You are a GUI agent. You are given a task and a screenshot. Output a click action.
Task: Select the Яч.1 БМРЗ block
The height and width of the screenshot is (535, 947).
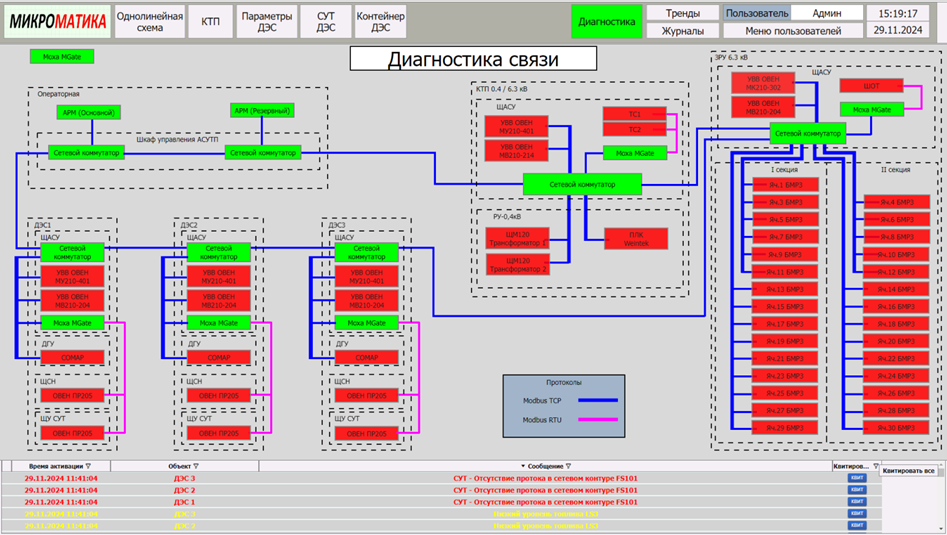[785, 185]
